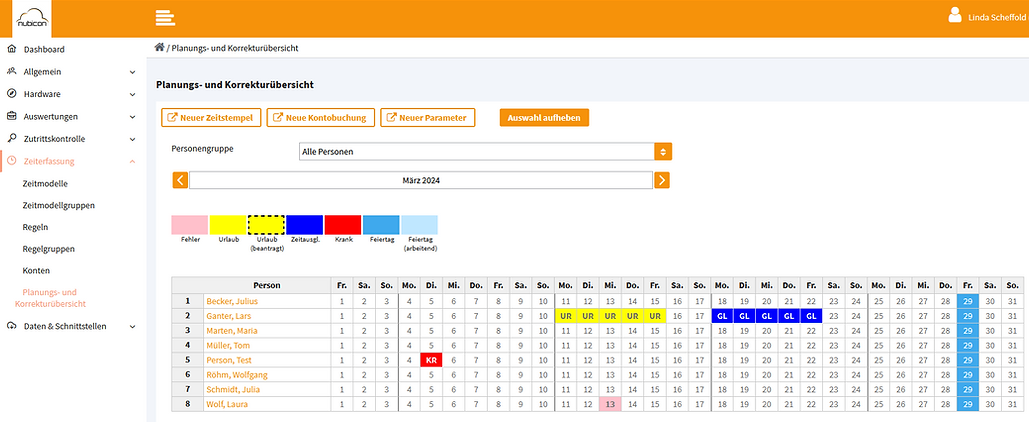Click the Zutrittskontrolle key icon
This screenshot has width=1029, height=422.
(x=11, y=138)
